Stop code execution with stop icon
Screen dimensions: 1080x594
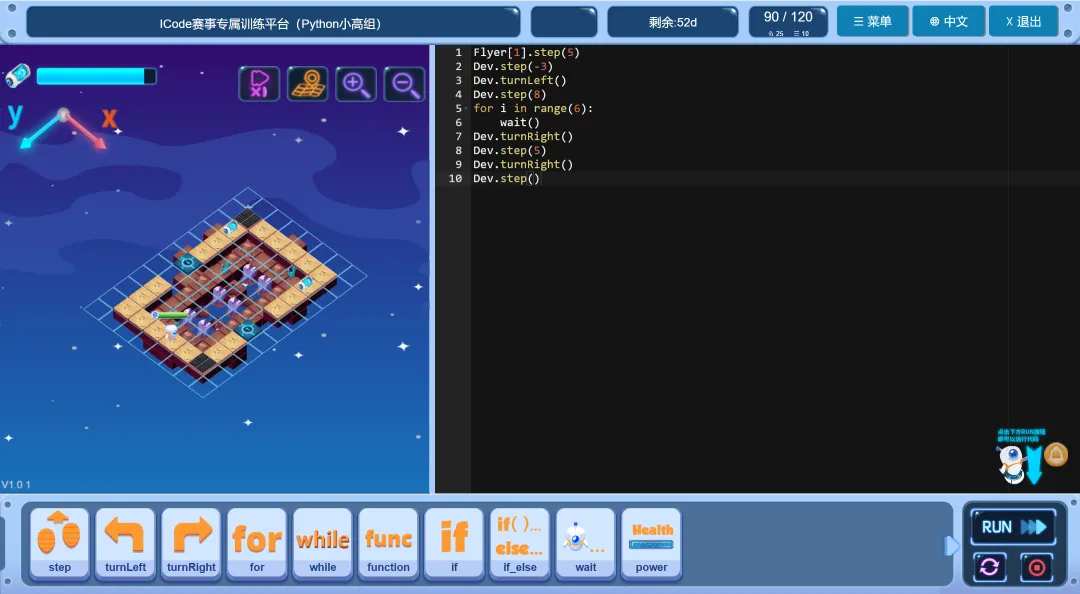coord(1036,567)
